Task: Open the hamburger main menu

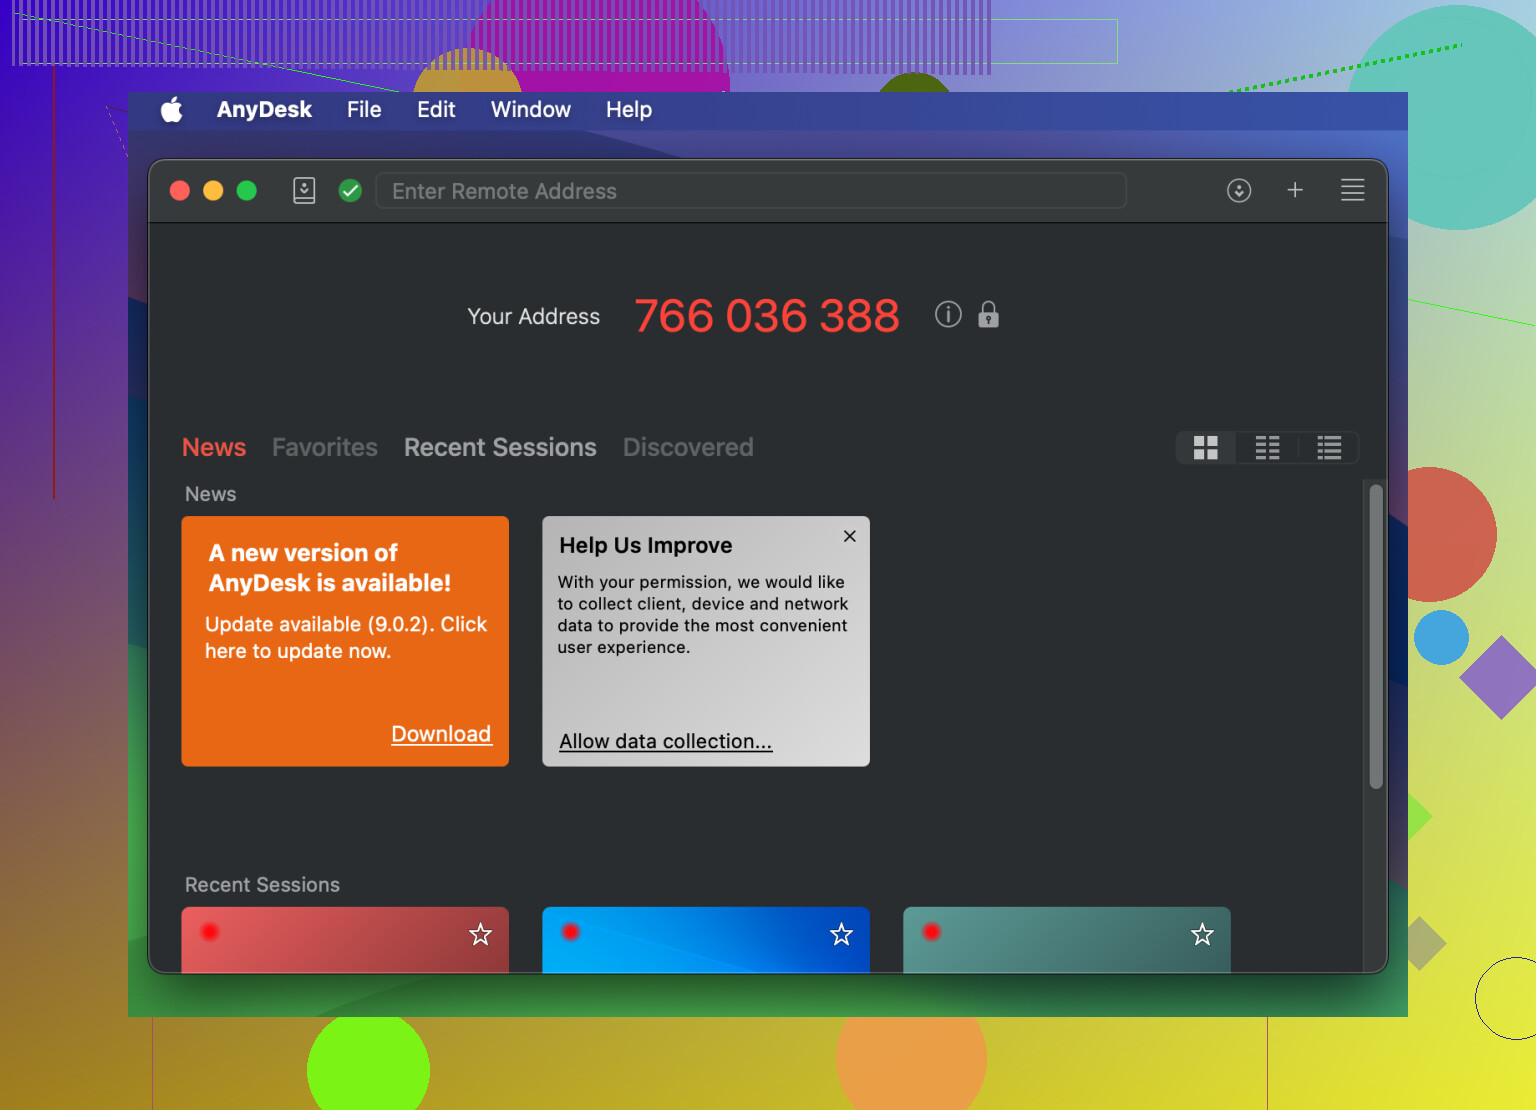Action: coord(1352,190)
